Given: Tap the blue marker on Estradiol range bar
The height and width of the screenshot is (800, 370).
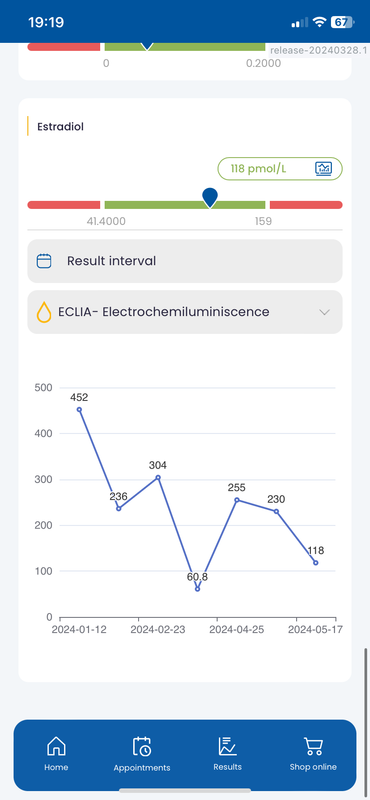Looking at the screenshot, I should [210, 198].
